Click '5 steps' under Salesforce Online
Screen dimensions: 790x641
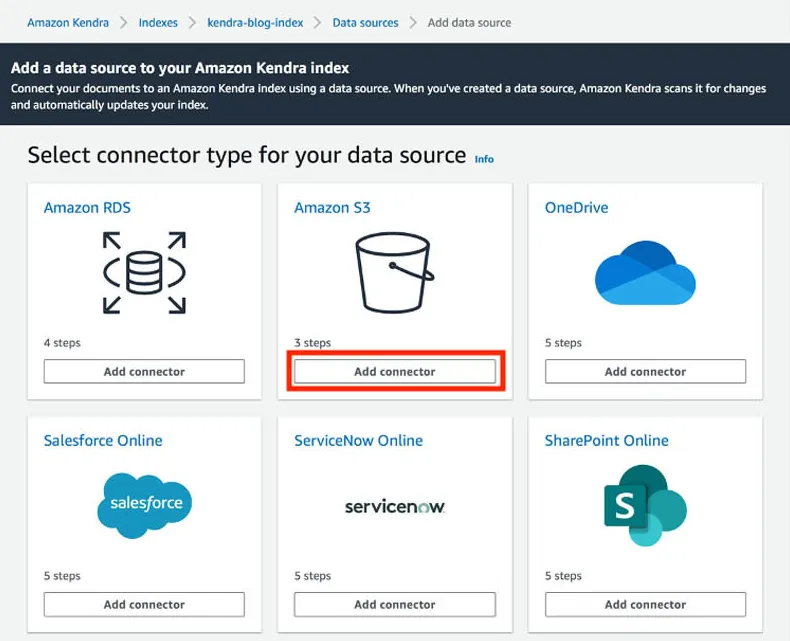(62, 575)
